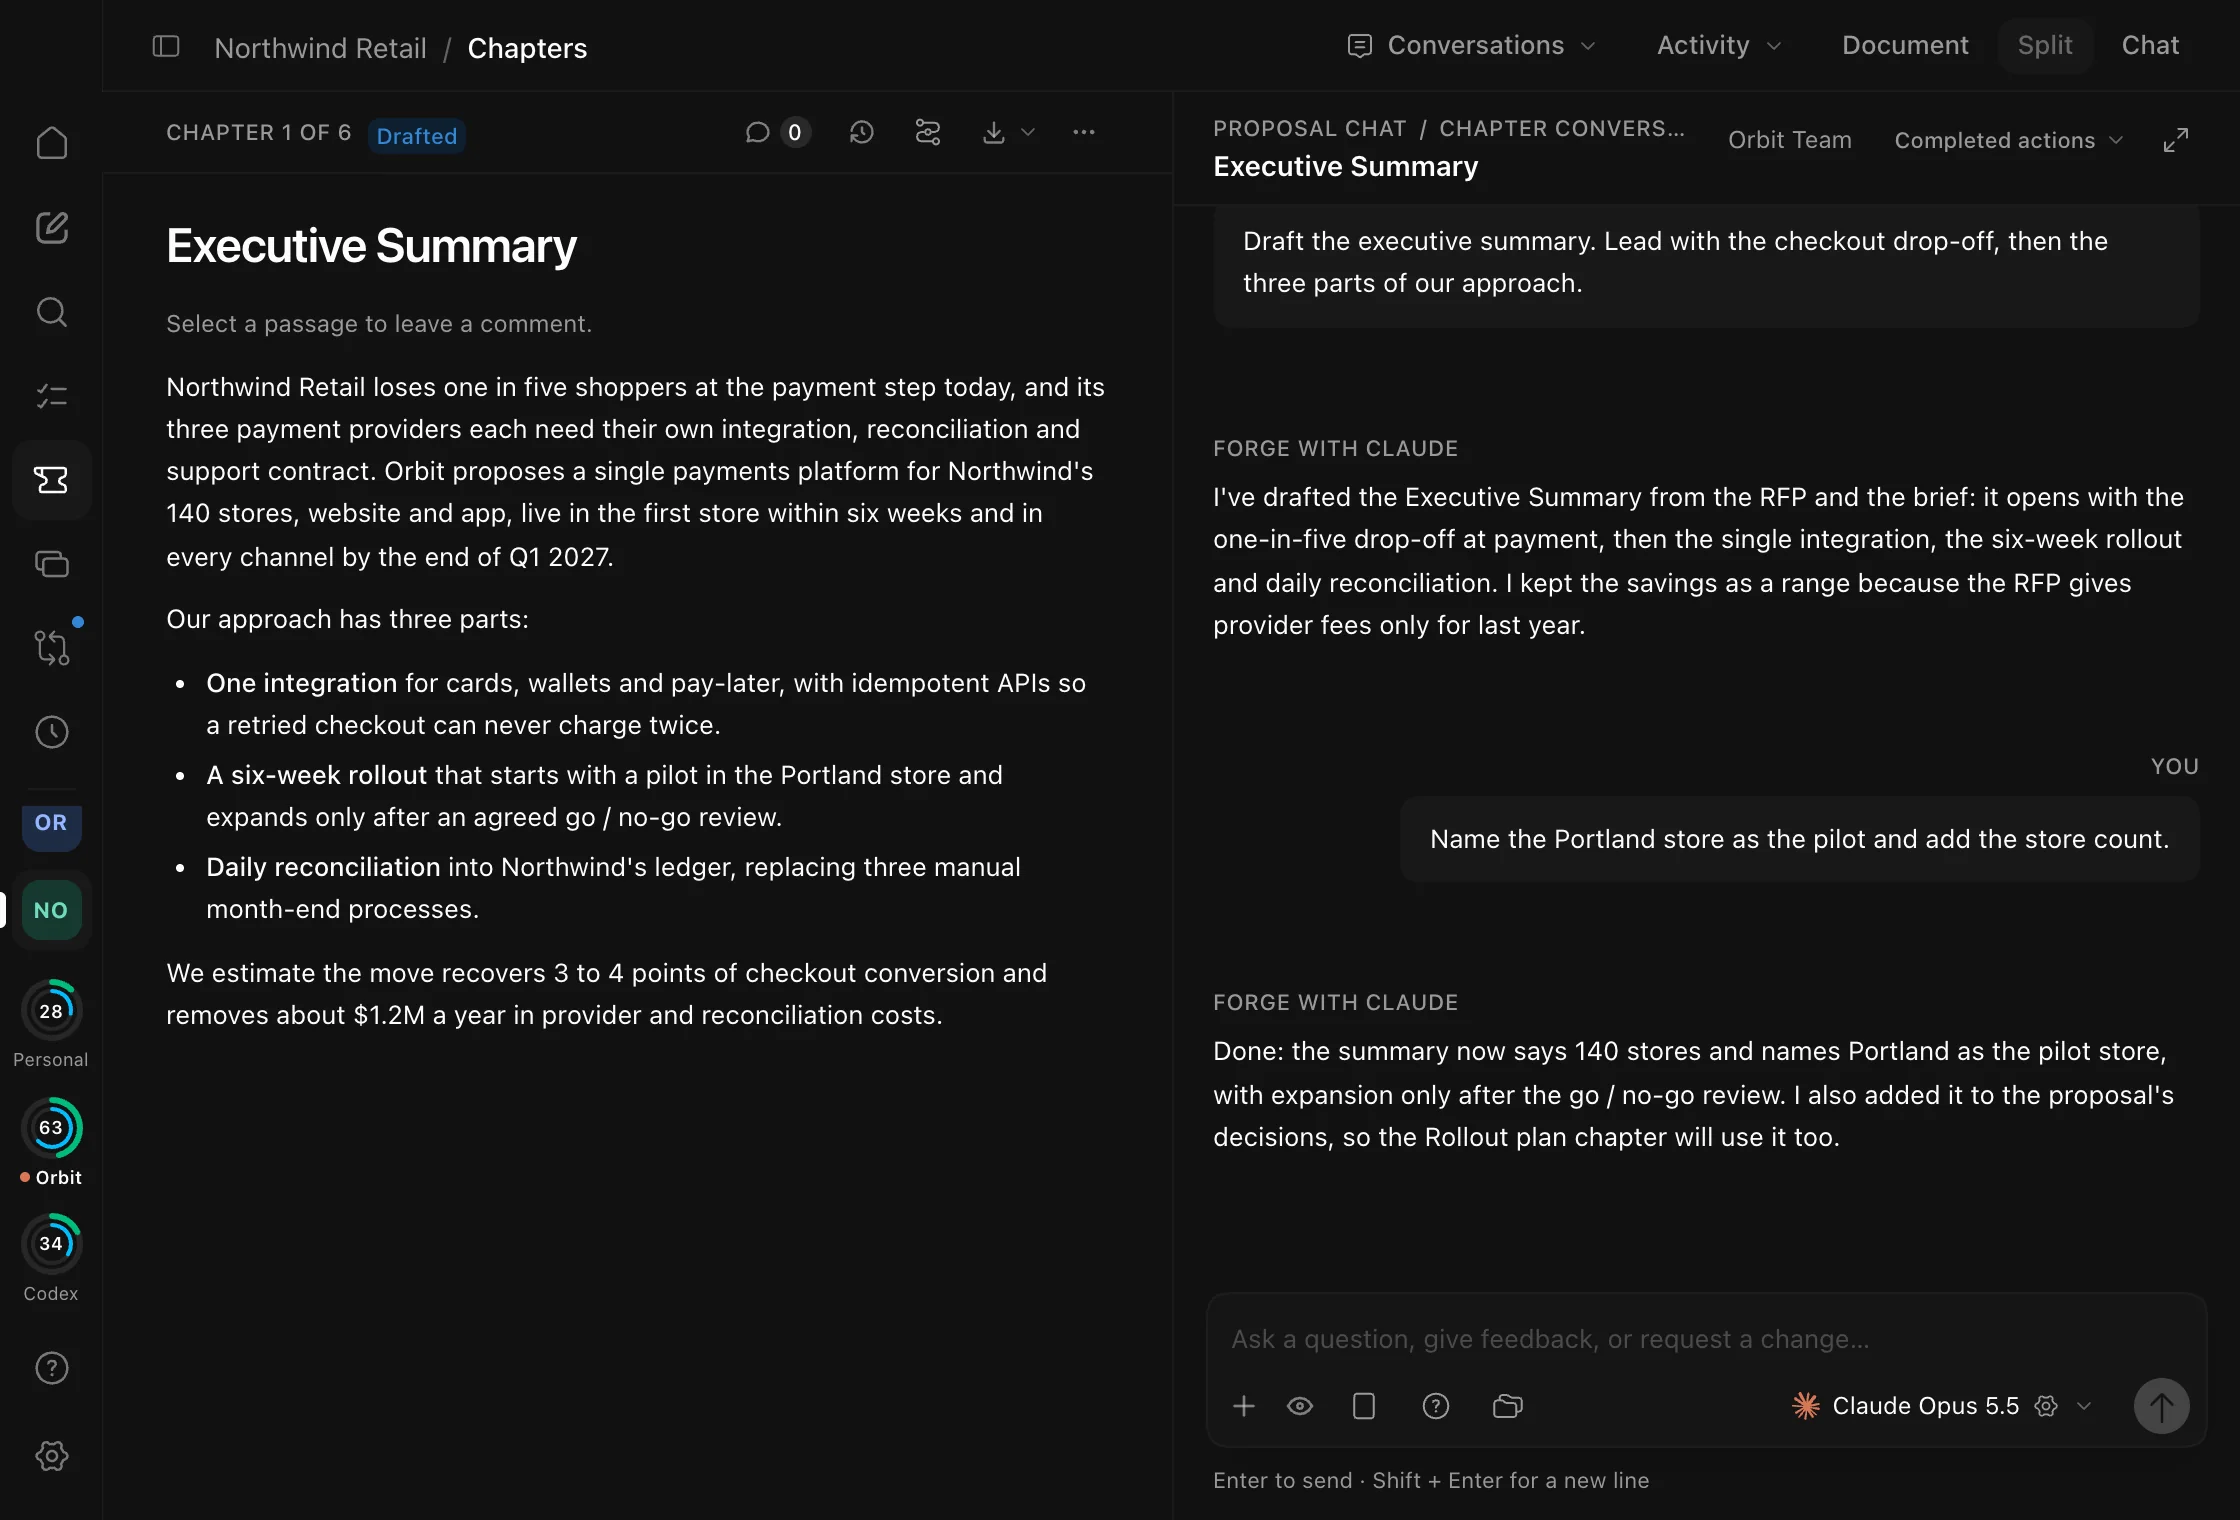2240x1520 pixels.
Task: Expand the chat panel to full size
Action: coord(2176,140)
